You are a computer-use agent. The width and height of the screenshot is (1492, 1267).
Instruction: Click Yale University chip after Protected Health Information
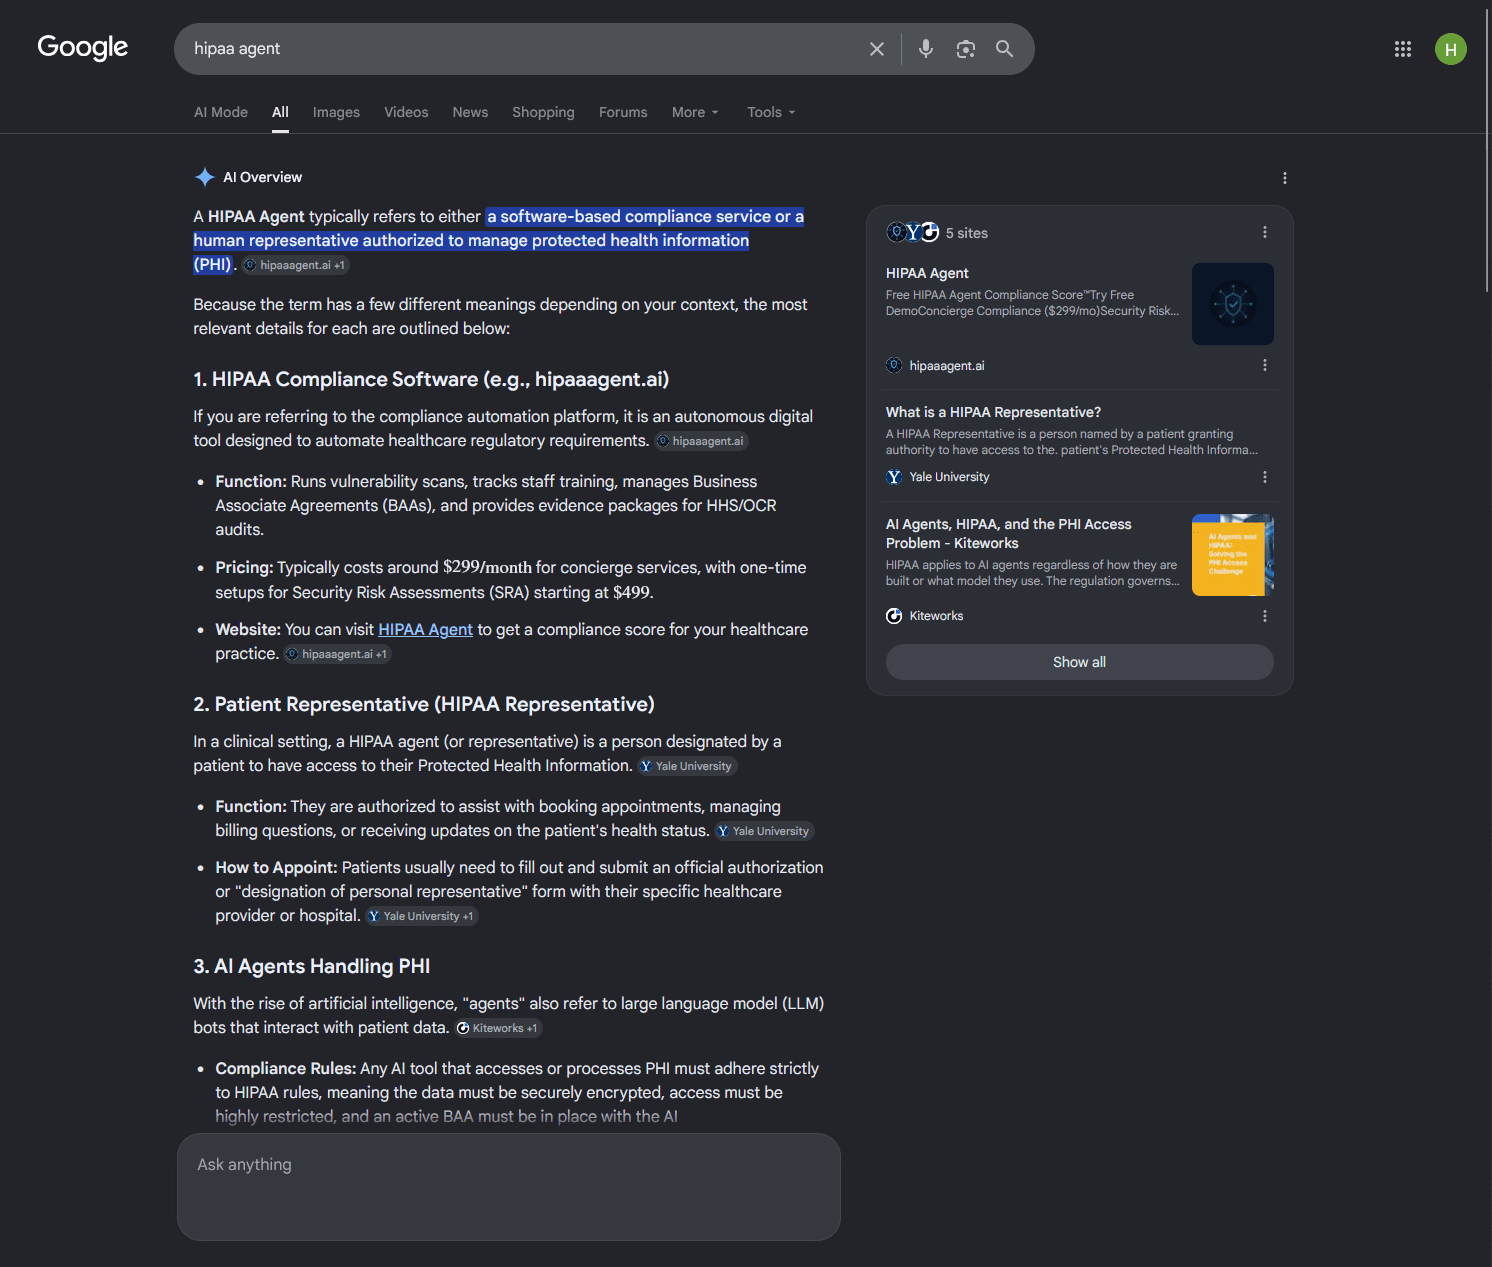tap(687, 766)
